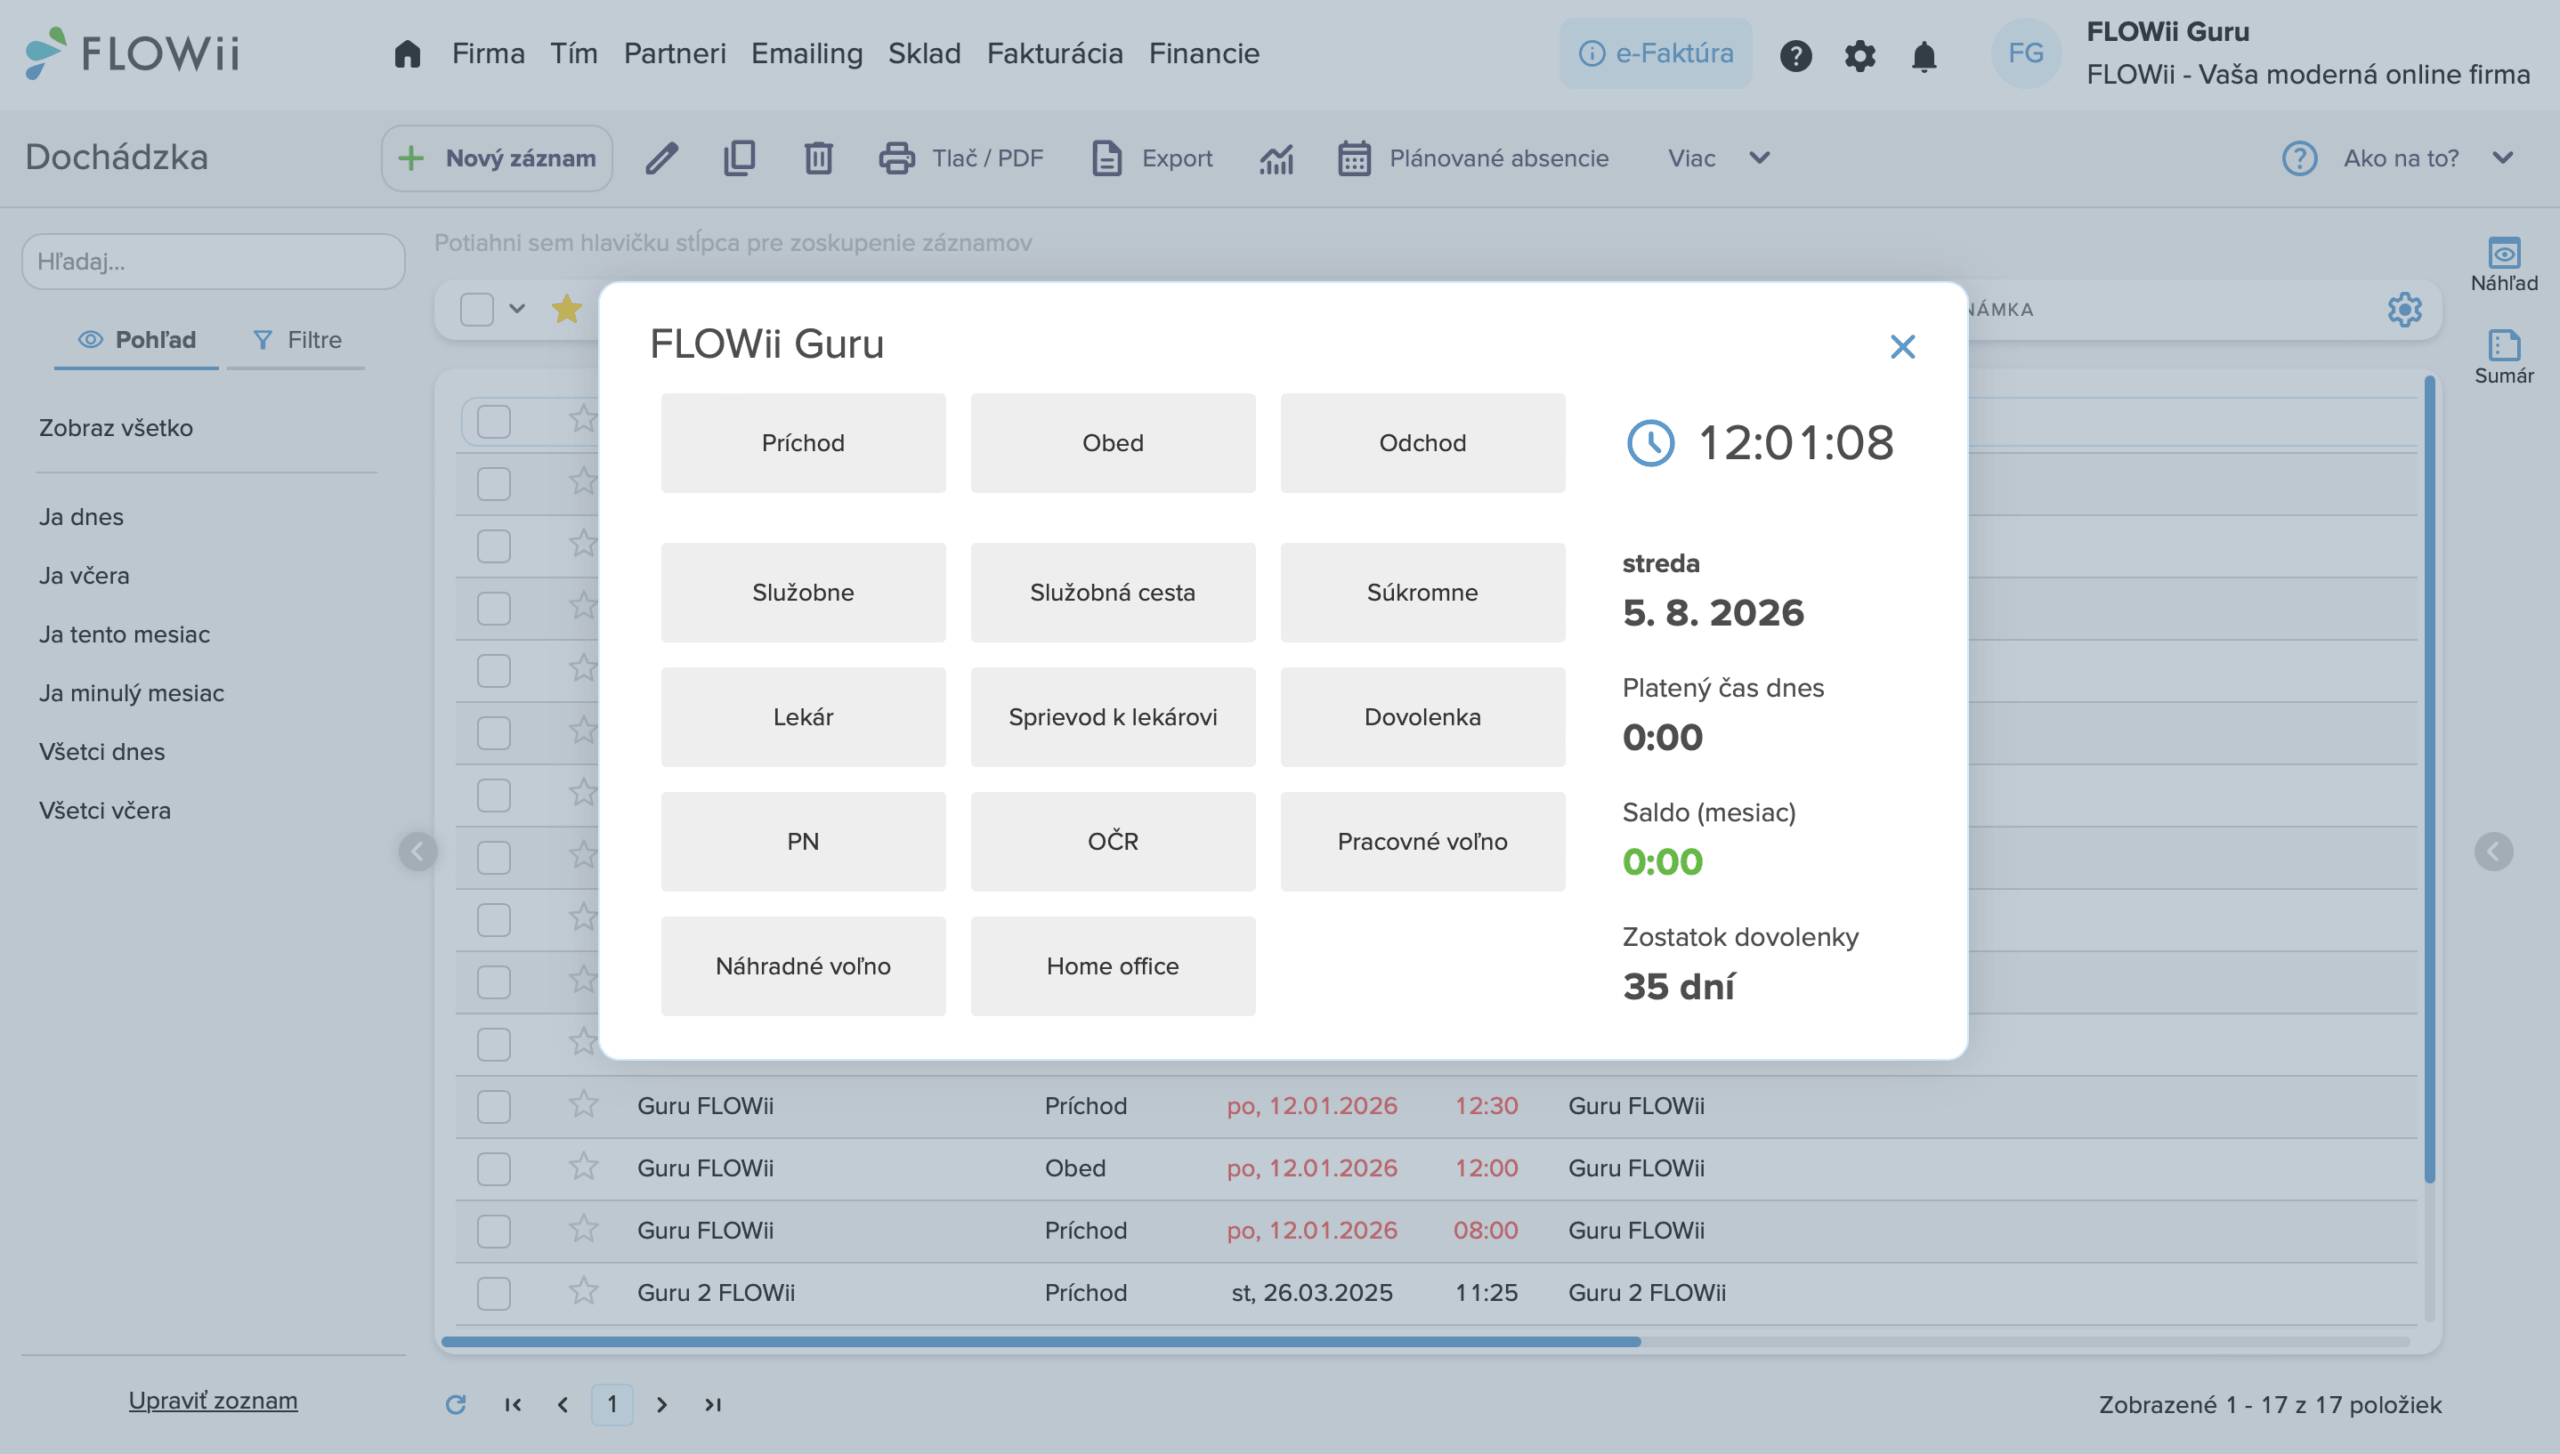
Task: Expand the Viac menu
Action: (1719, 158)
